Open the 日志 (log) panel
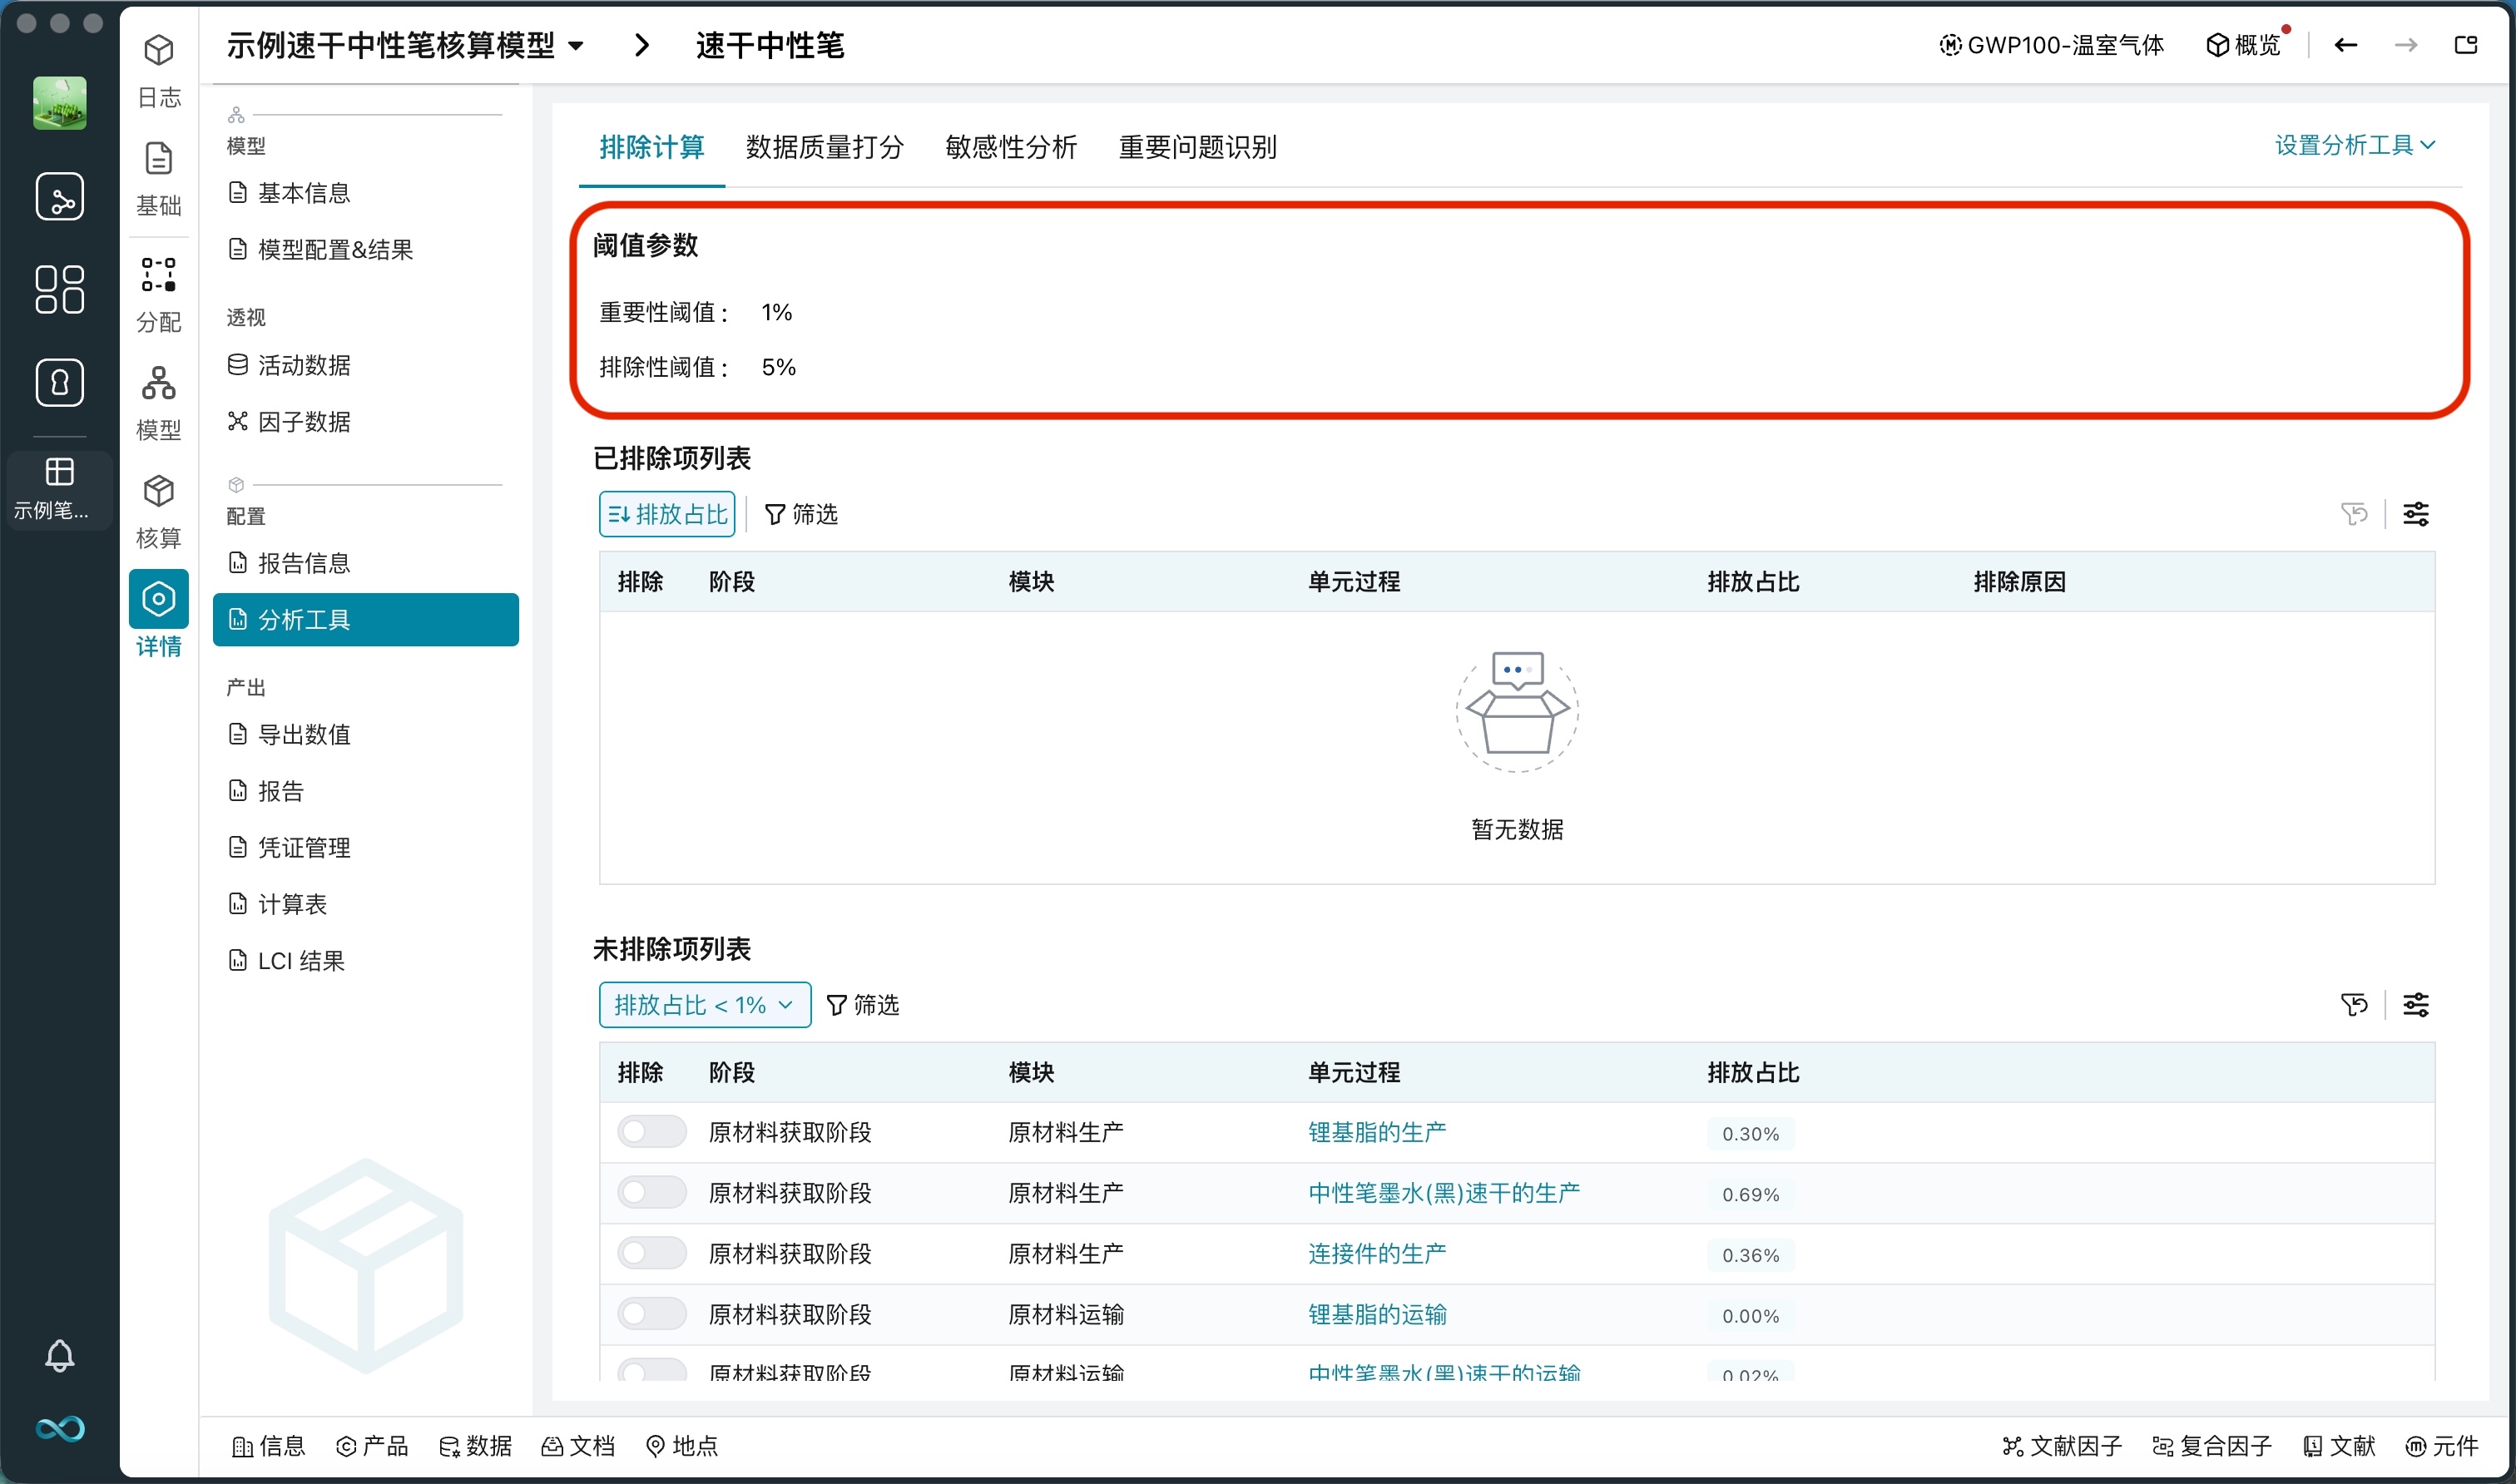Image resolution: width=2516 pixels, height=1484 pixels. tap(159, 70)
